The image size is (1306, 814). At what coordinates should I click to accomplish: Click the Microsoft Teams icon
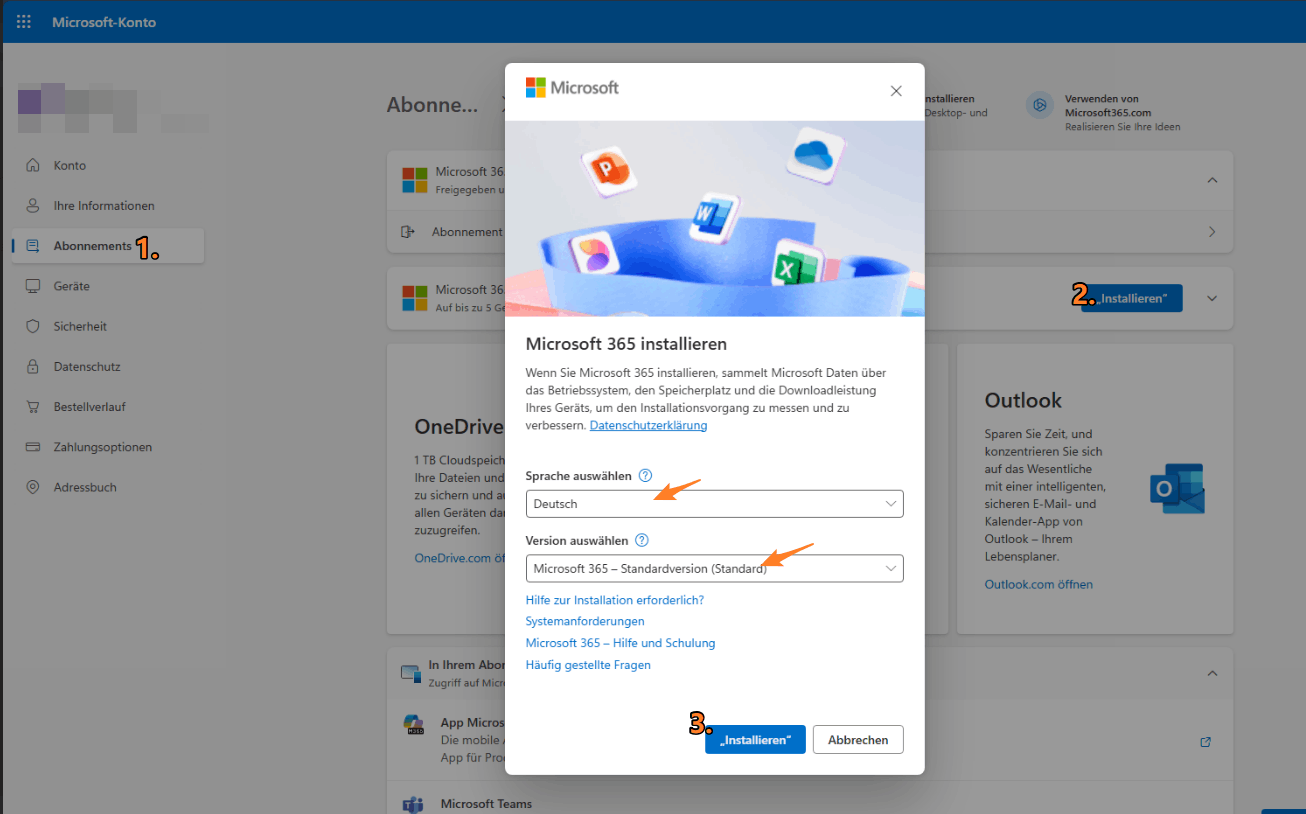[x=413, y=804]
